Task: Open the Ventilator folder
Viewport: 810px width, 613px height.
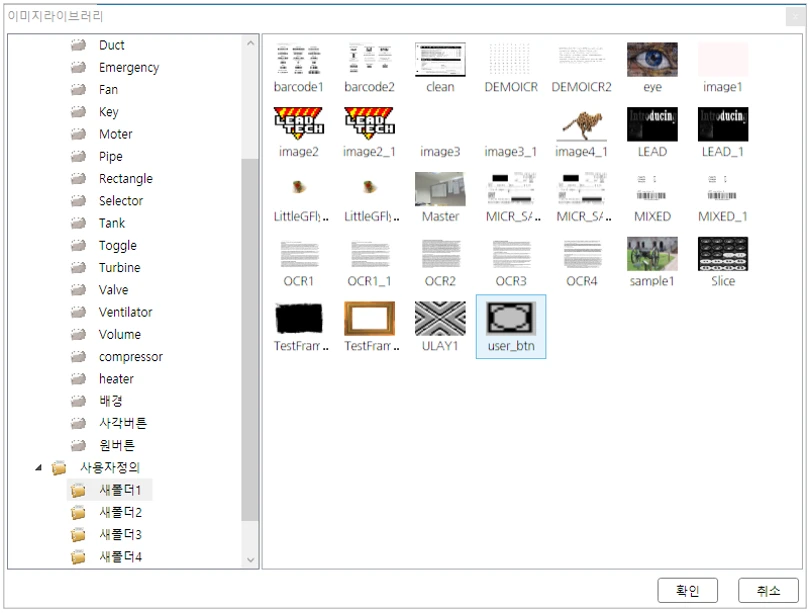Action: pos(126,312)
